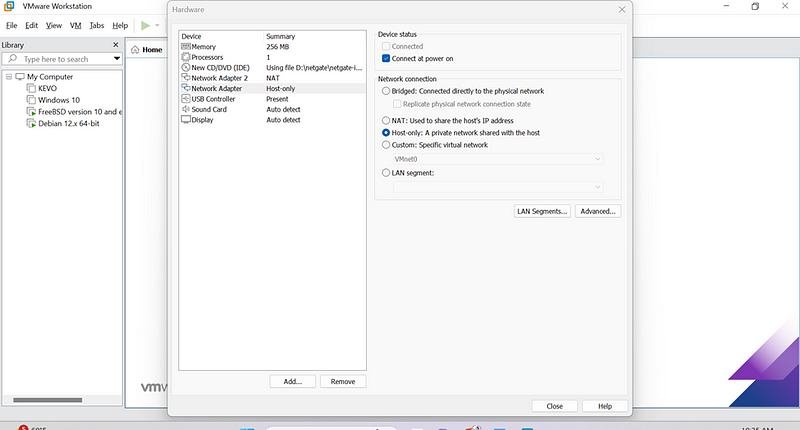The width and height of the screenshot is (800, 430).
Task: Click the My Computer monitor icon
Action: tap(20, 77)
